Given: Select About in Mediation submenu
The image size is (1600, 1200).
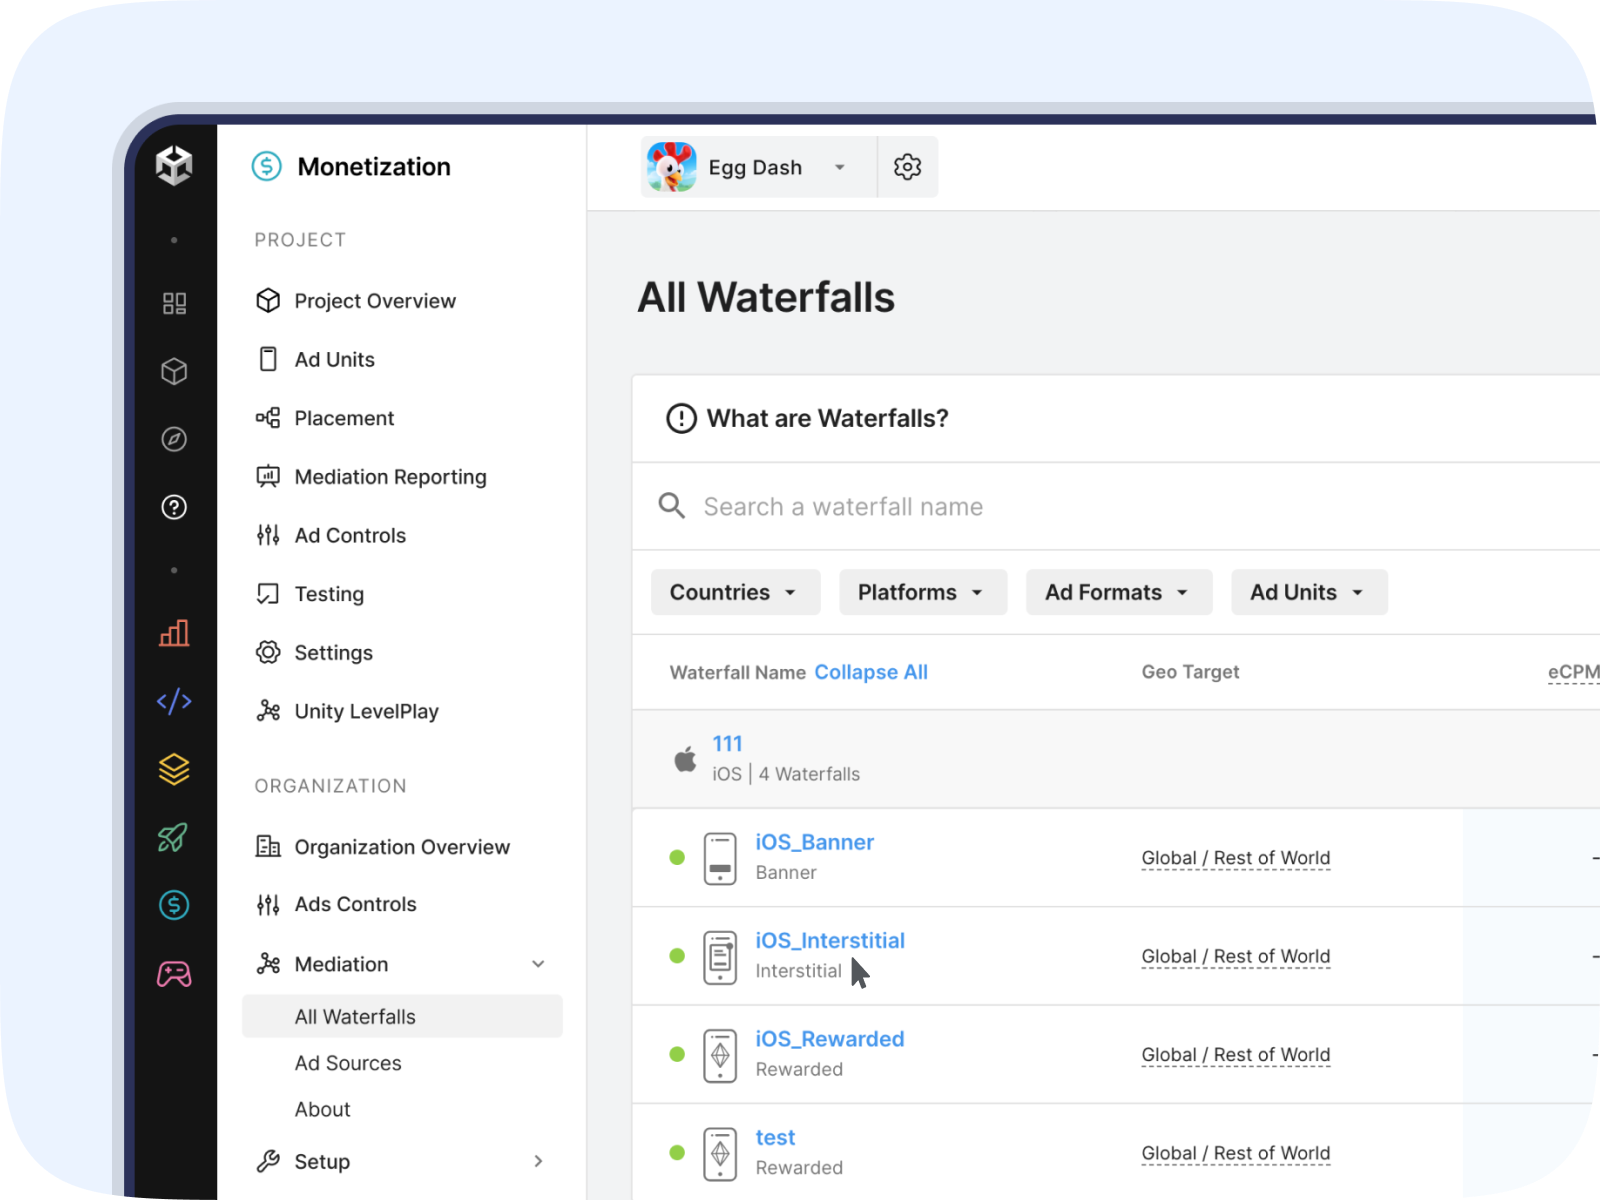Looking at the screenshot, I should point(322,1109).
